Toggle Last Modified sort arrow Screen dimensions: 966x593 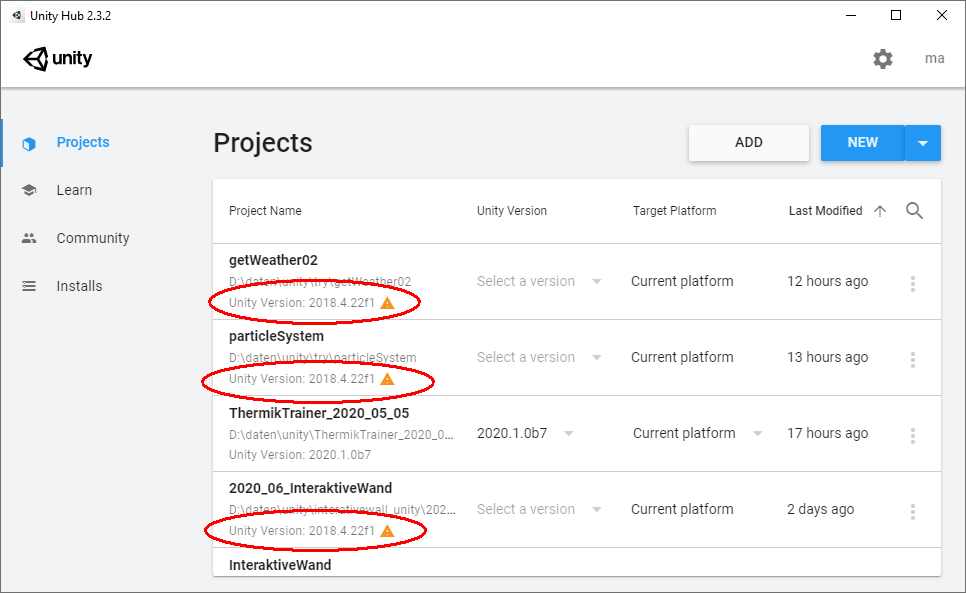(880, 211)
